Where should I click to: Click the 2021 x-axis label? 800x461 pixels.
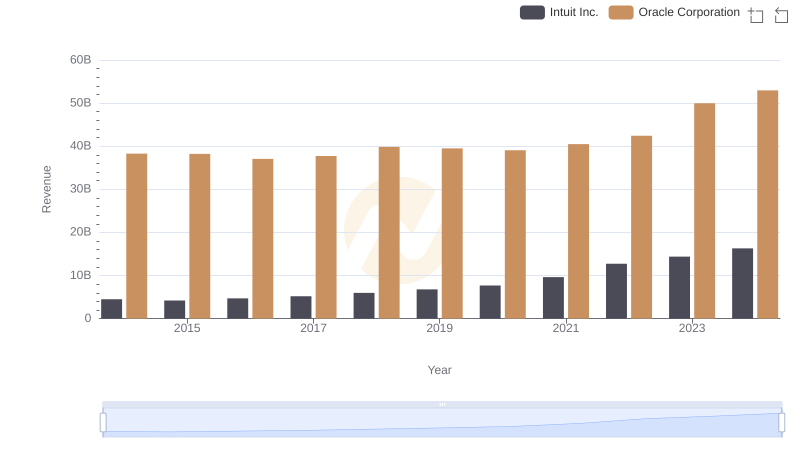(x=566, y=328)
